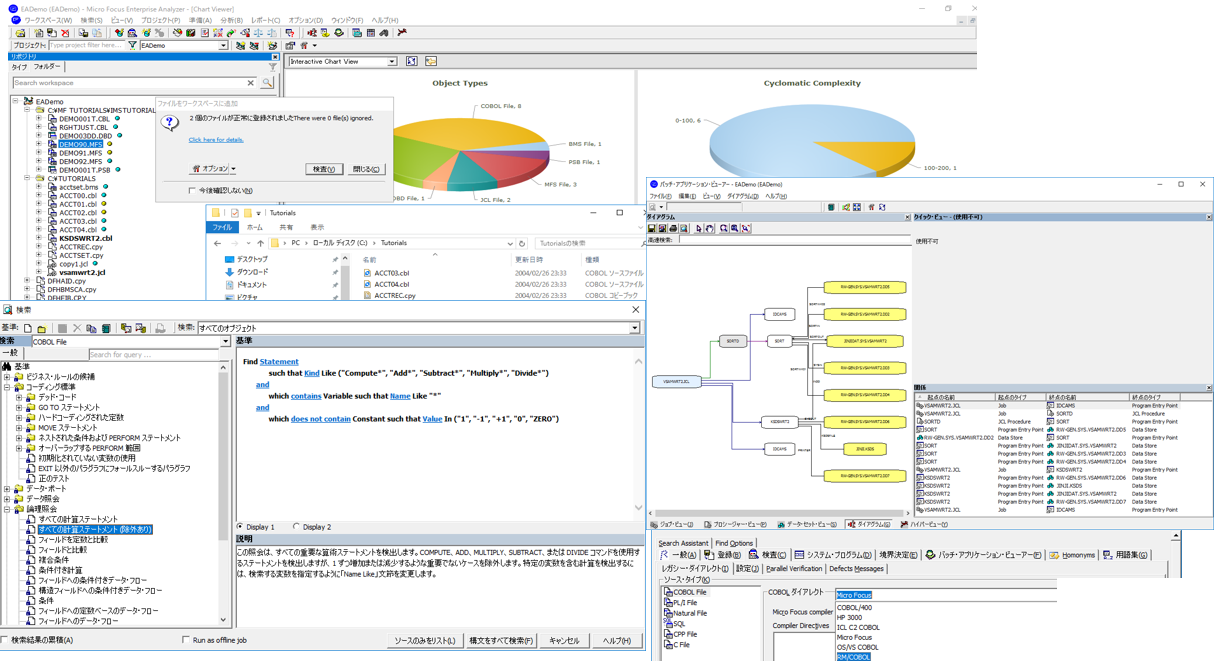The height and width of the screenshot is (661, 1216).
Task: Click the new criterion page icon in search window
Action: pos(27,328)
